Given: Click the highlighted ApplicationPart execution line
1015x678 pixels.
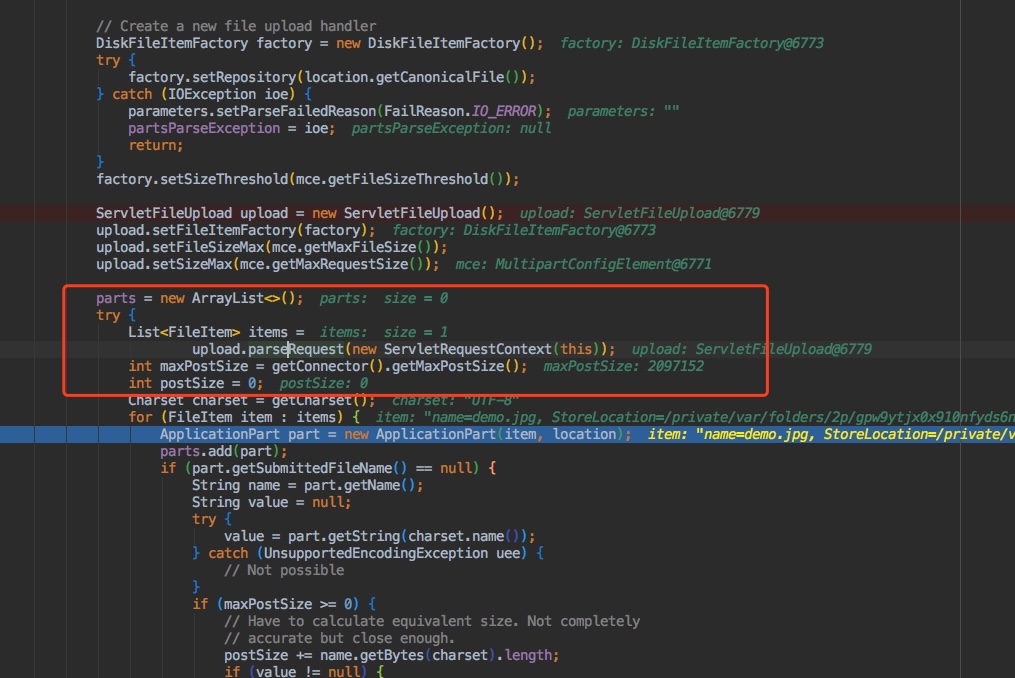Looking at the screenshot, I should pyautogui.click(x=390, y=434).
